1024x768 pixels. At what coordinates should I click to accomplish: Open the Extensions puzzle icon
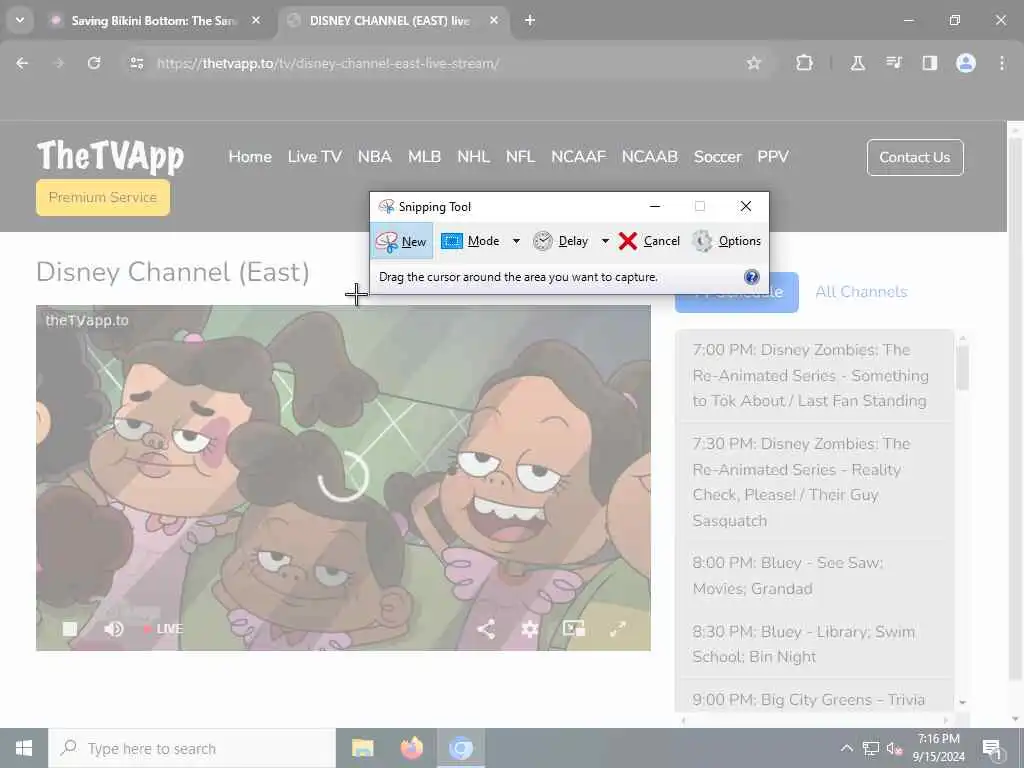pos(805,63)
